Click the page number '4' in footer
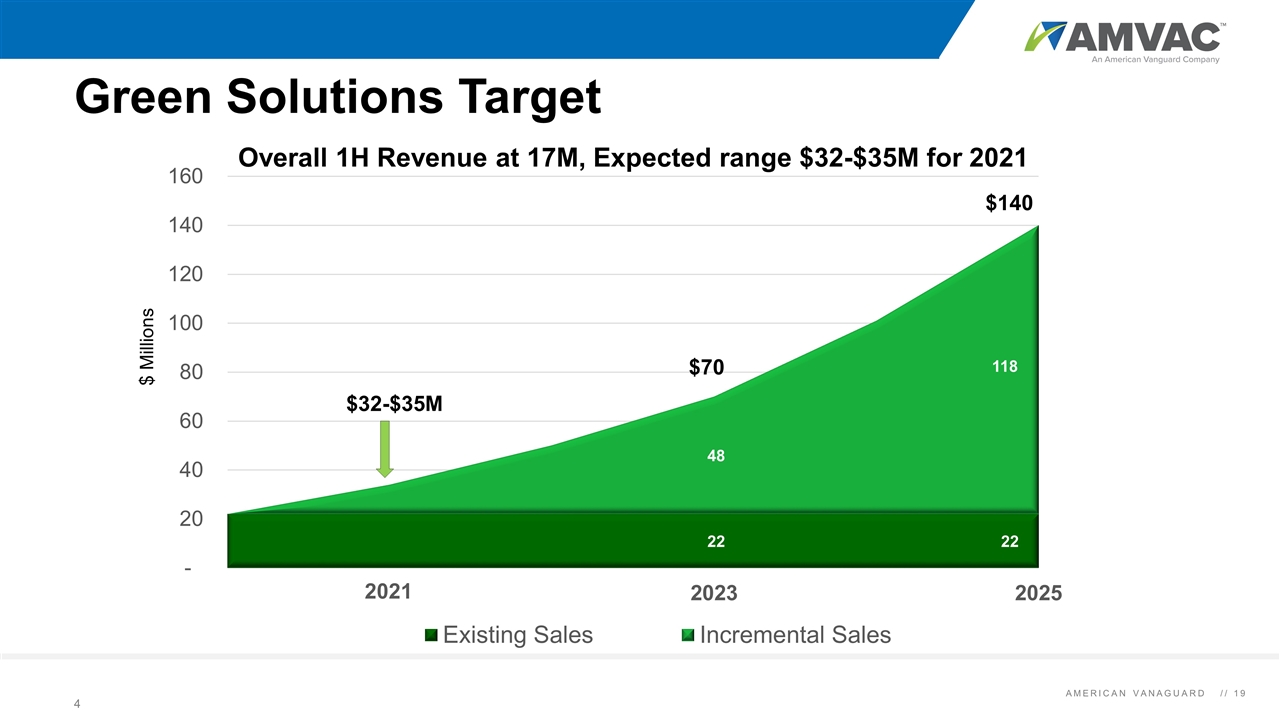1280x720 pixels. [x=77, y=705]
